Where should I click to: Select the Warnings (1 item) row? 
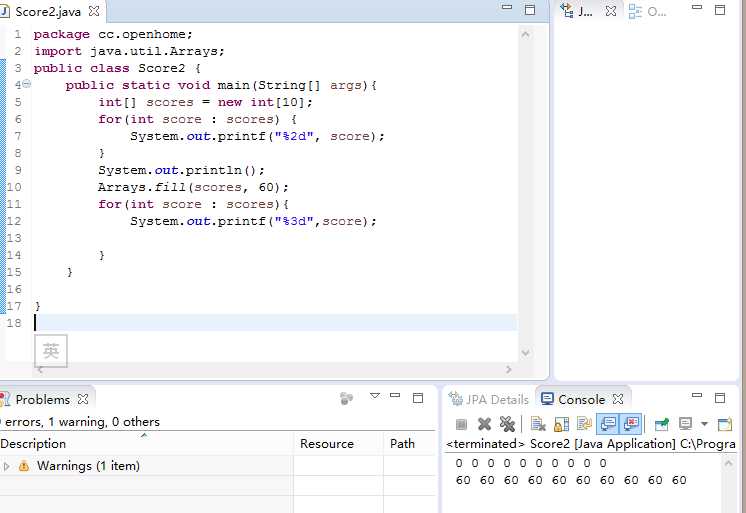coord(217,466)
